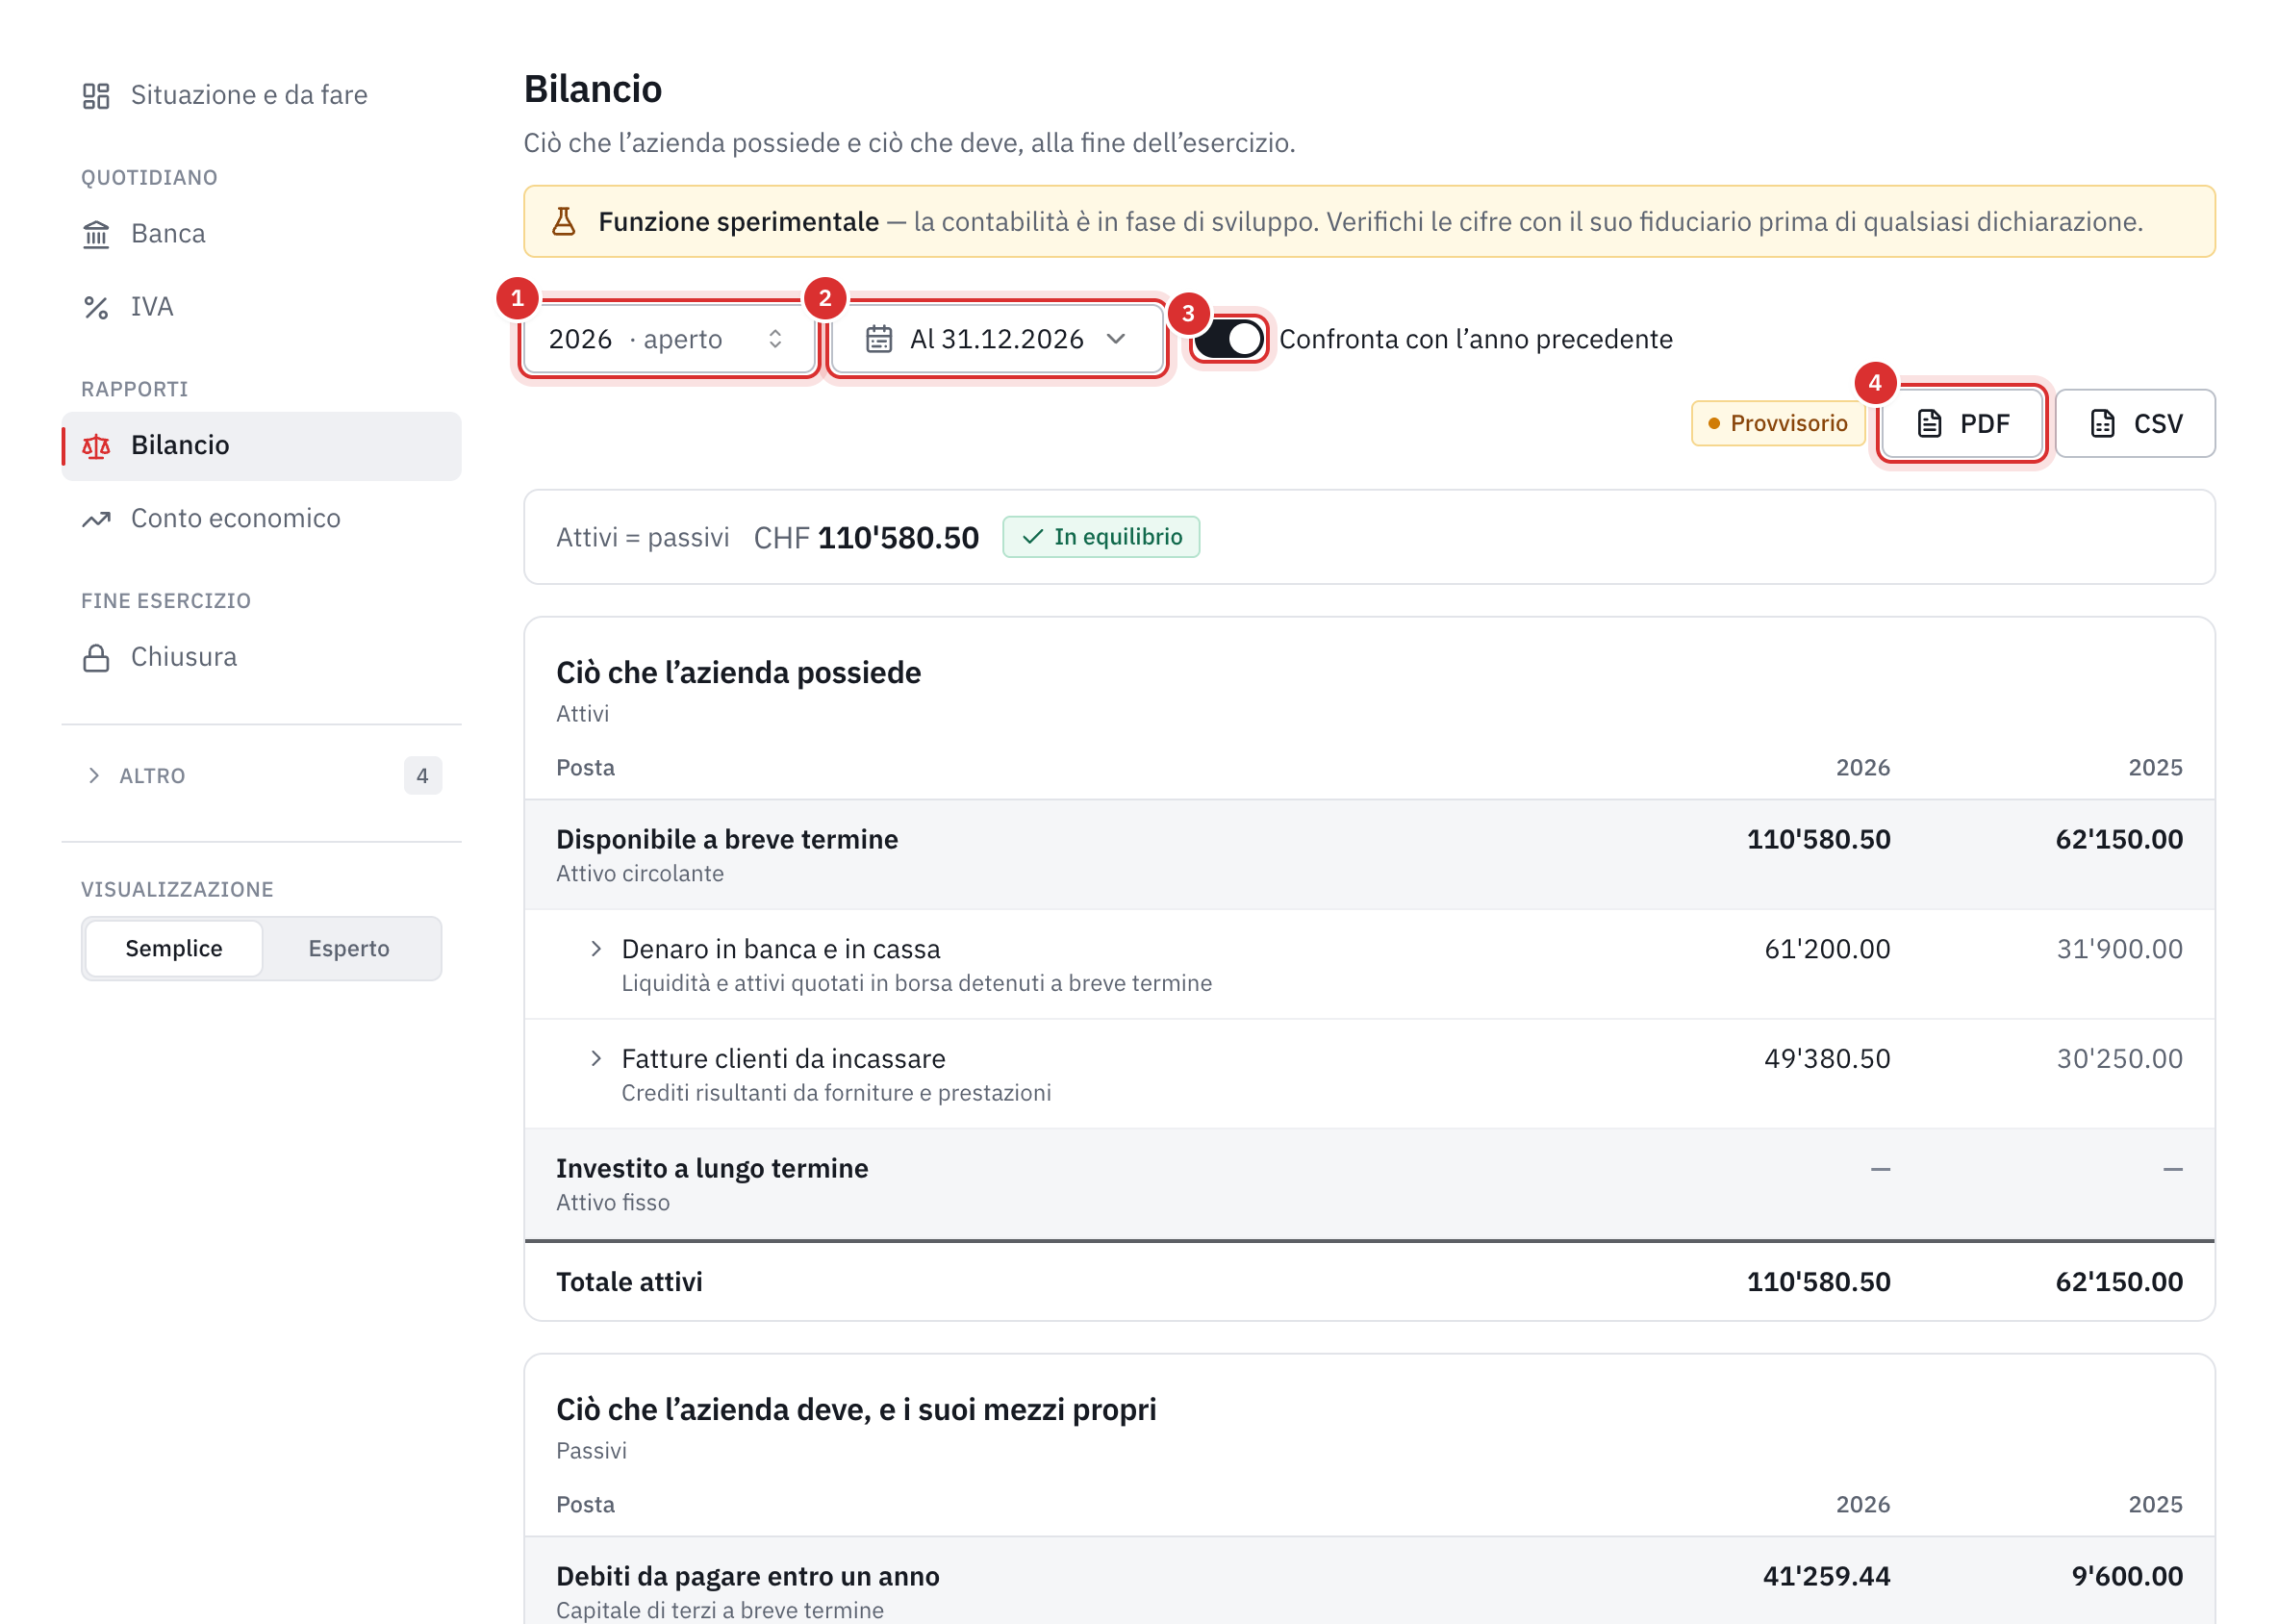Select Bilancio in the sidebar

262,446
